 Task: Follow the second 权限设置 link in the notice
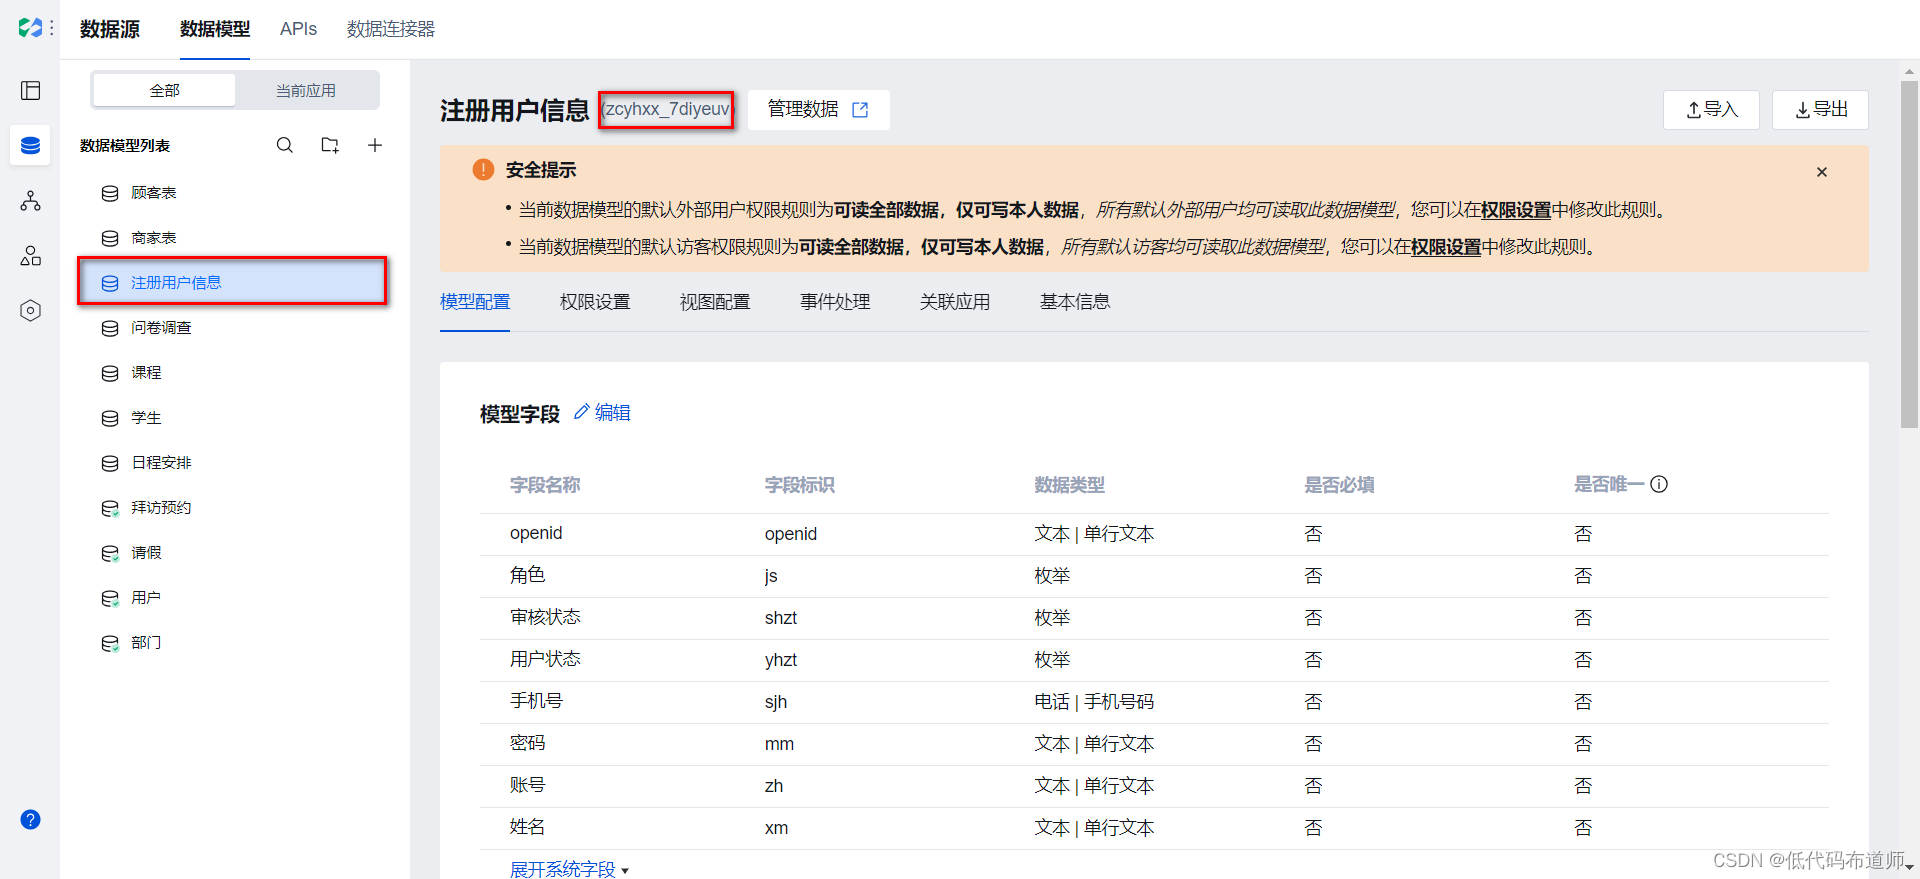click(1446, 247)
